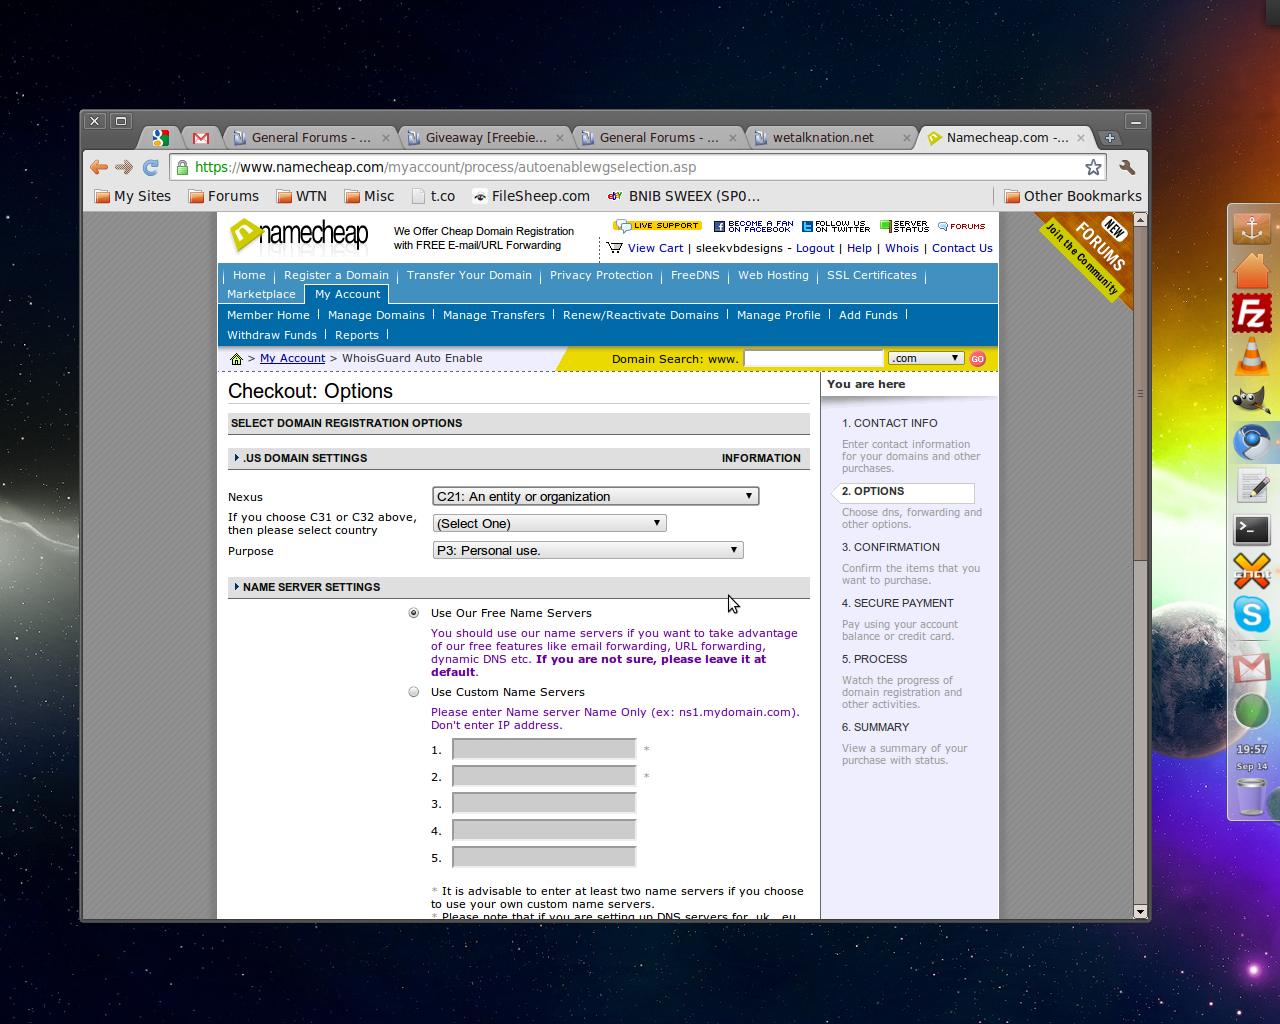Click the browser Back arrow

[98, 167]
